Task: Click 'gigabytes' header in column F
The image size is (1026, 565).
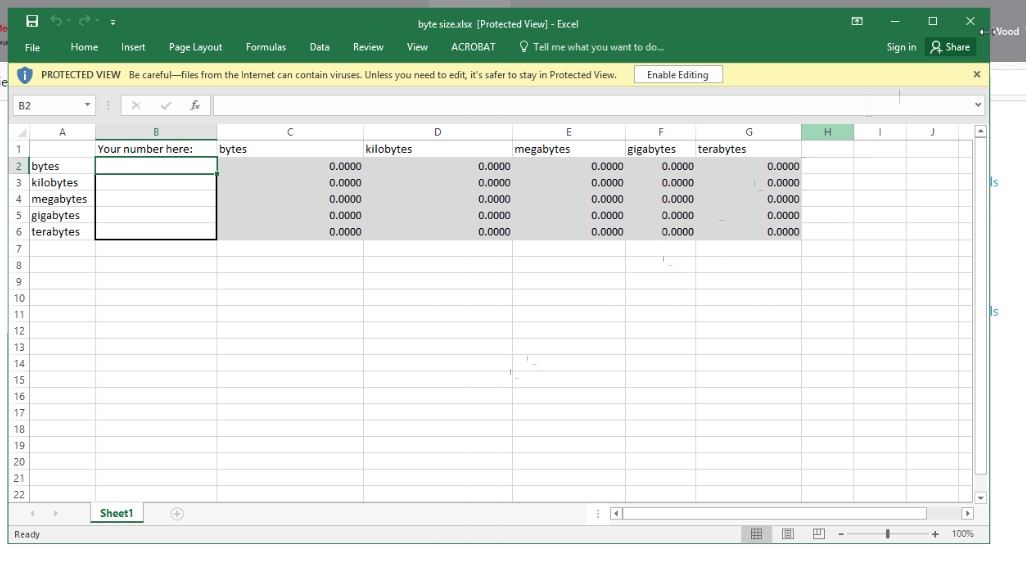Action: (x=652, y=149)
